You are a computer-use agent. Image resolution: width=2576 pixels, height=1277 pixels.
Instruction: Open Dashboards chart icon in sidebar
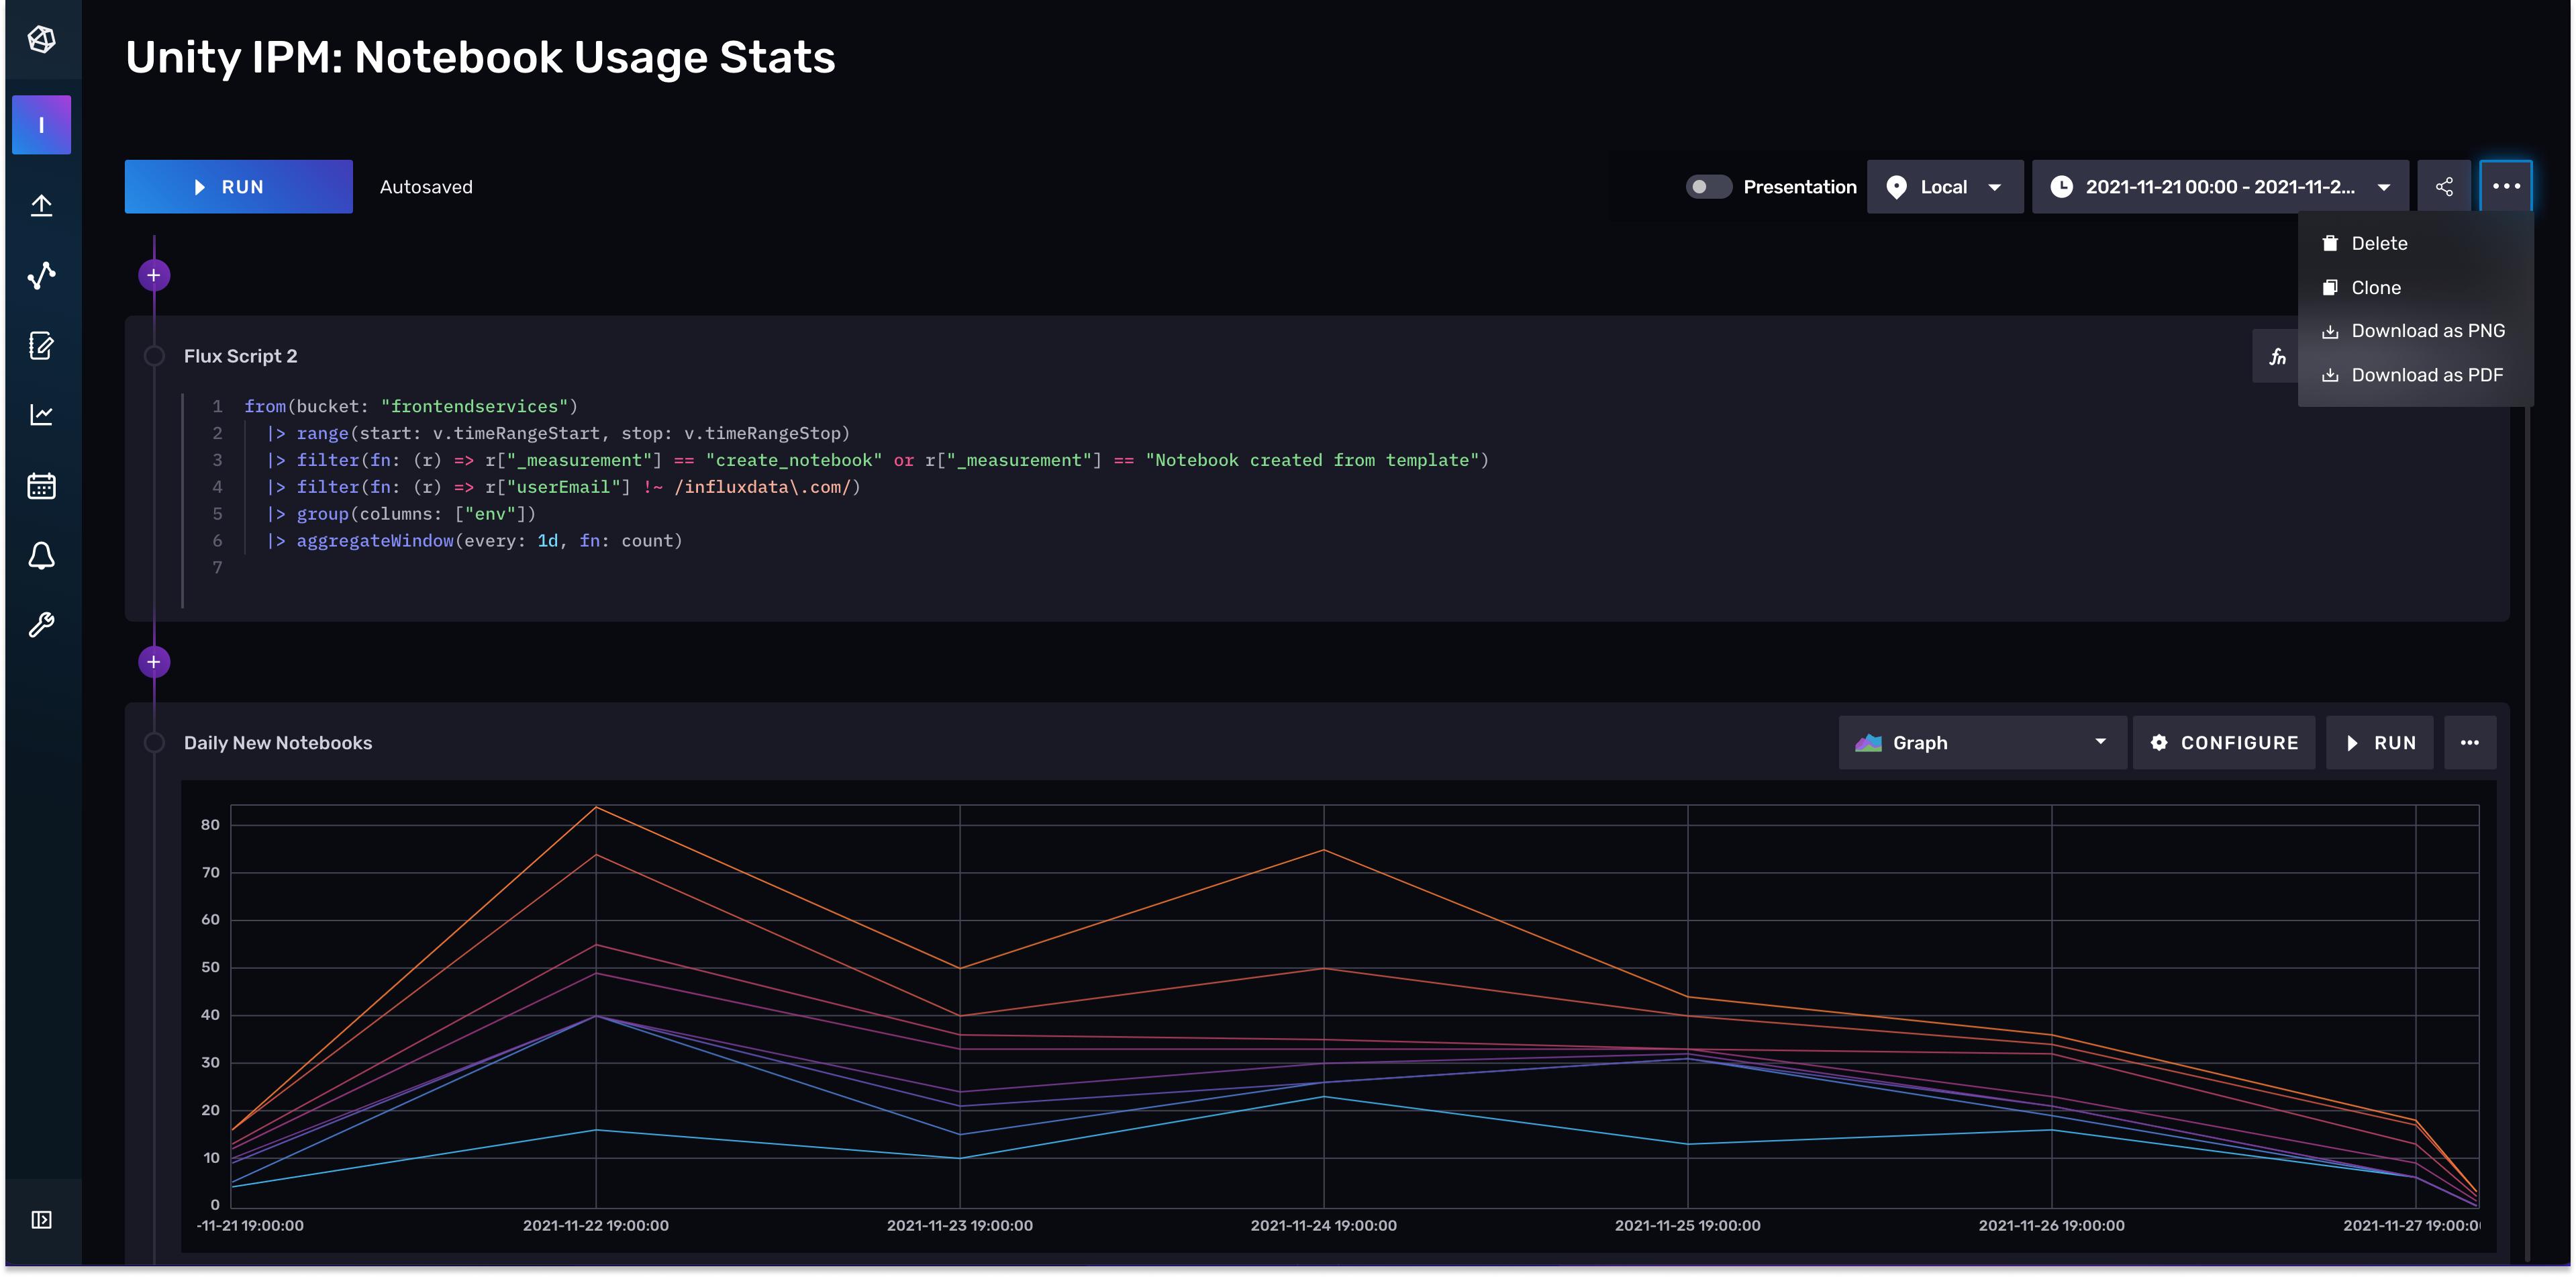pos(41,415)
